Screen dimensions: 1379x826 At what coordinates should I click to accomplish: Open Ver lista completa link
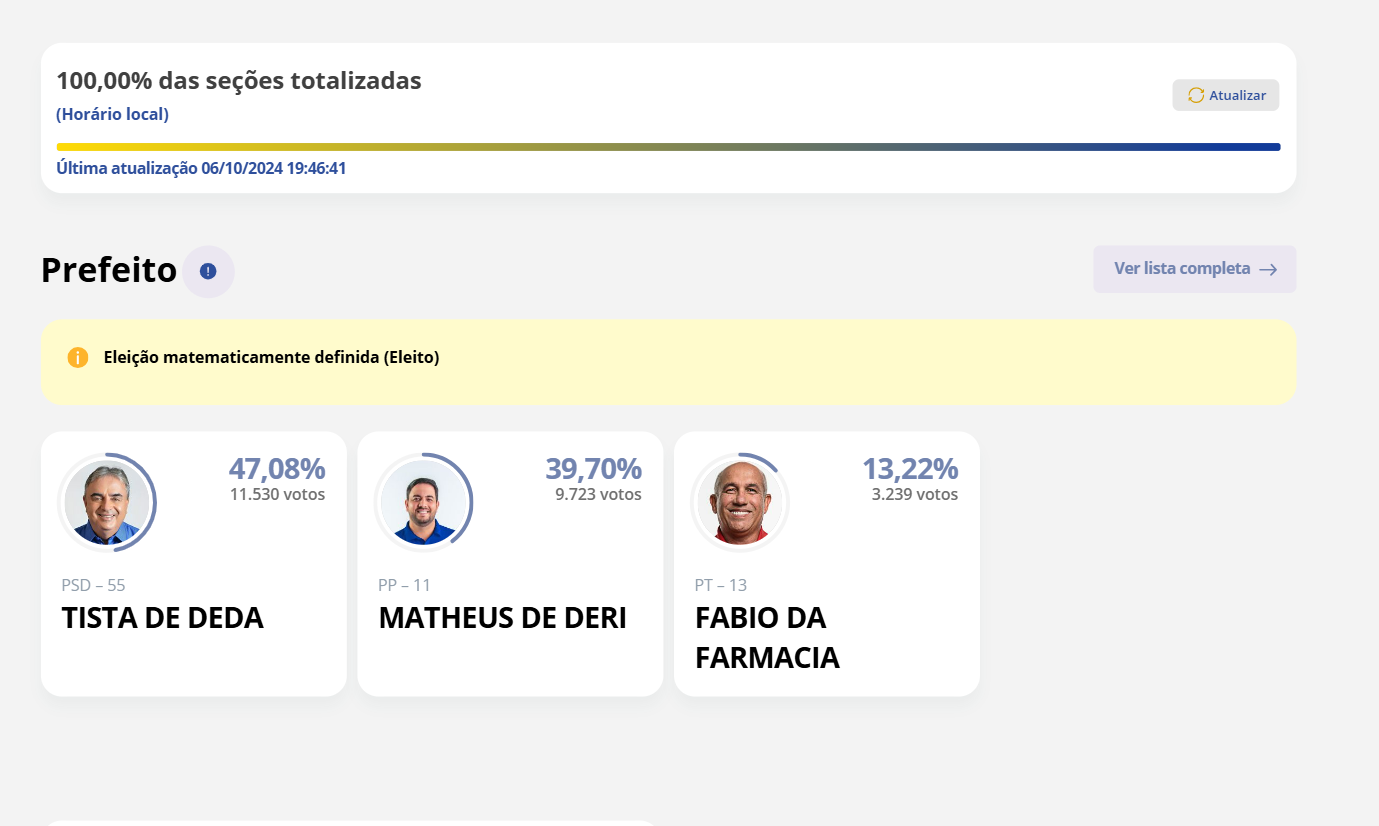pos(1195,269)
